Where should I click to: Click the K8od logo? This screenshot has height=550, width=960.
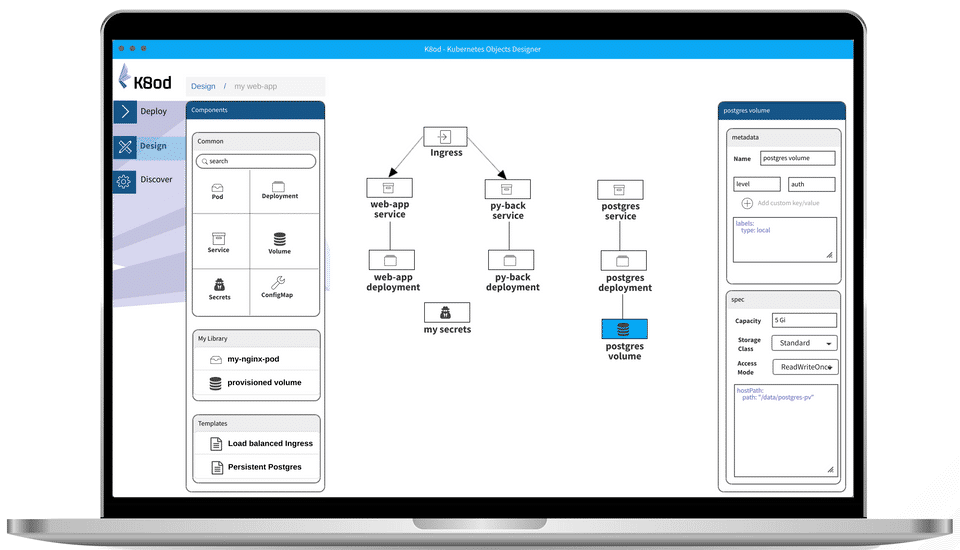tap(145, 78)
